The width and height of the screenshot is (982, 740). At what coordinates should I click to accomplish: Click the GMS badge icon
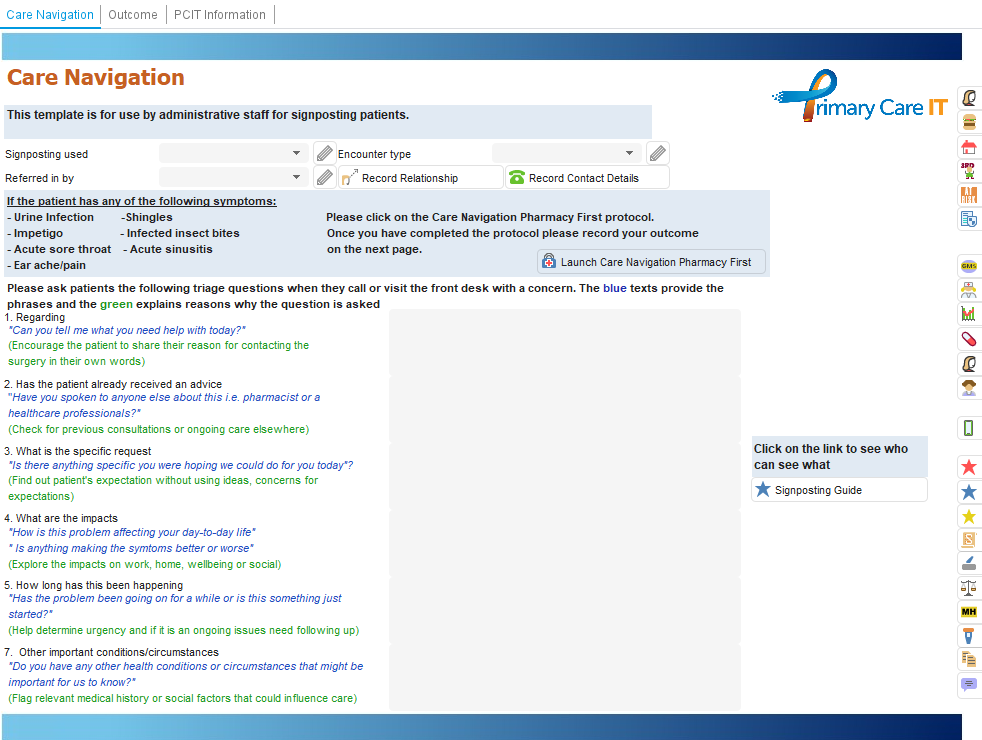point(968,265)
